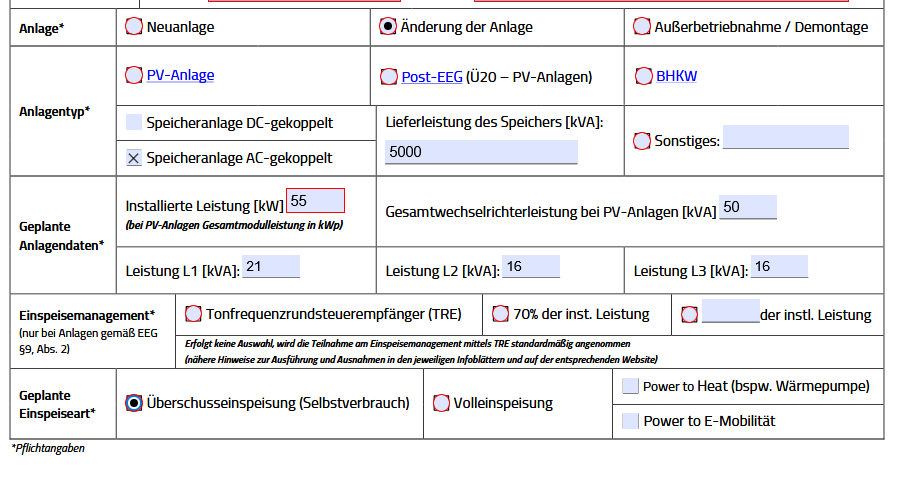Select the Sonstiges radio button
Screen dimensions: 922x479
click(x=642, y=141)
